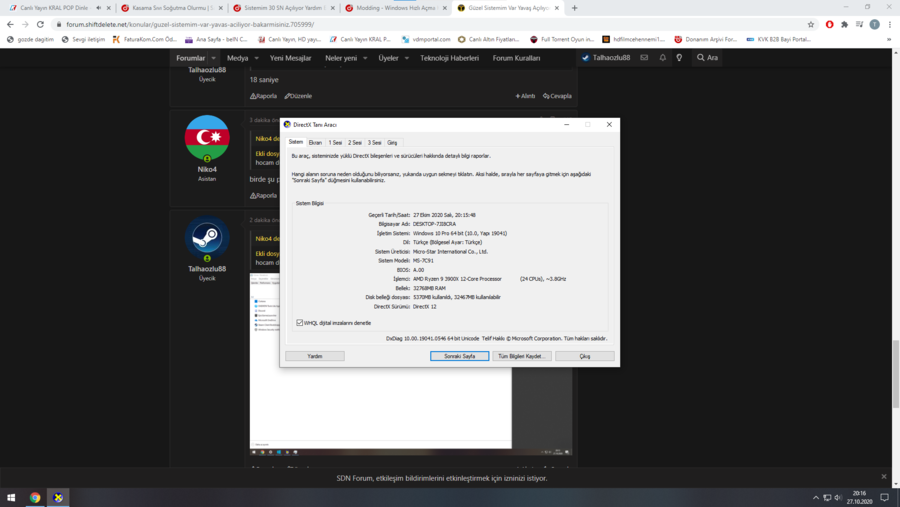Open Forum Kuralları in forum navigation
Viewport: 900px width, 507px height.
pyautogui.click(x=516, y=58)
